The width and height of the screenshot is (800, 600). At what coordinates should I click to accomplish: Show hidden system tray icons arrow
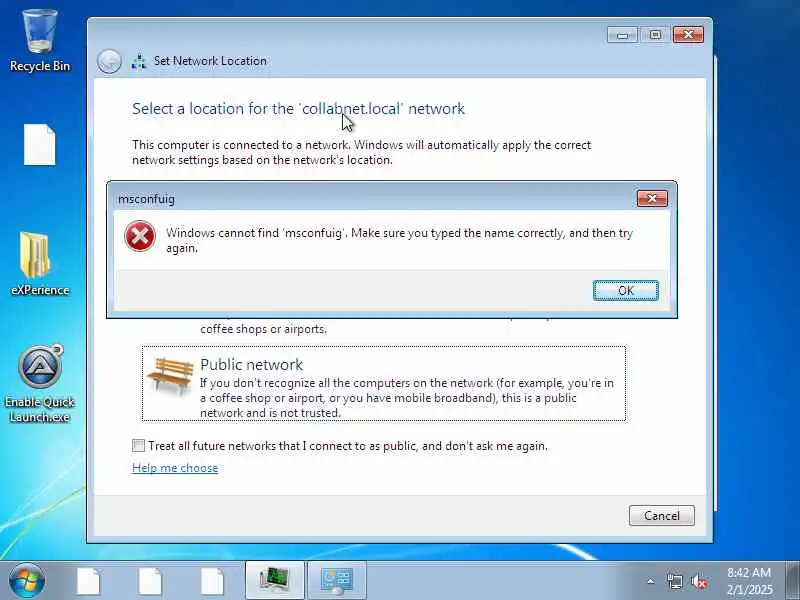651,581
